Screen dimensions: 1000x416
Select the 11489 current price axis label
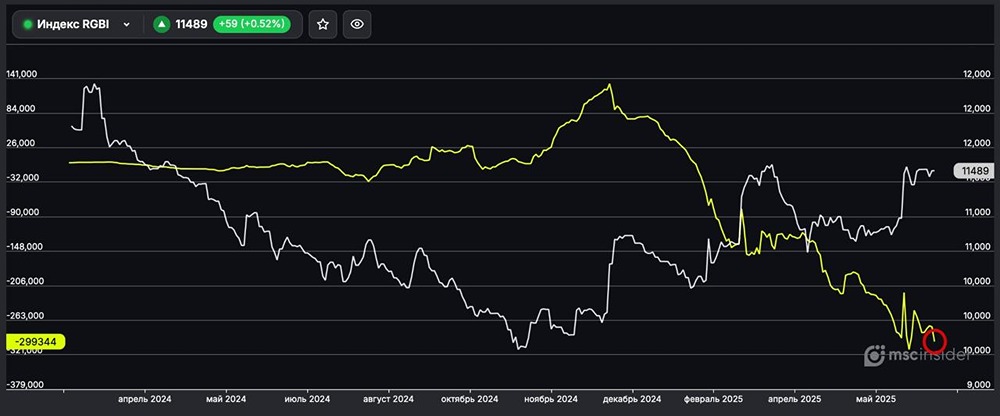(975, 172)
